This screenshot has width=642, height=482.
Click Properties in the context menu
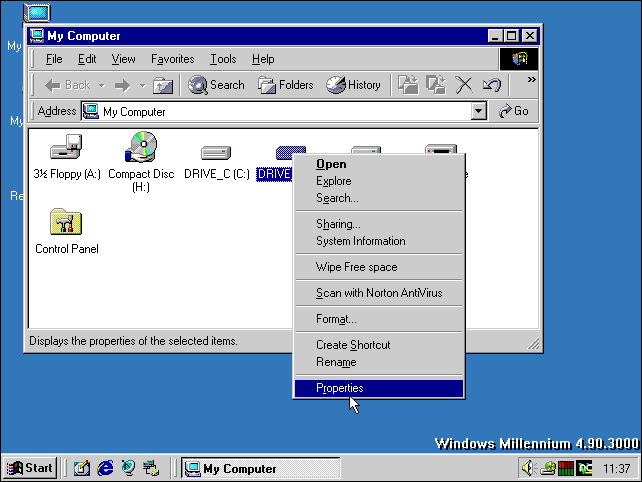(379, 388)
